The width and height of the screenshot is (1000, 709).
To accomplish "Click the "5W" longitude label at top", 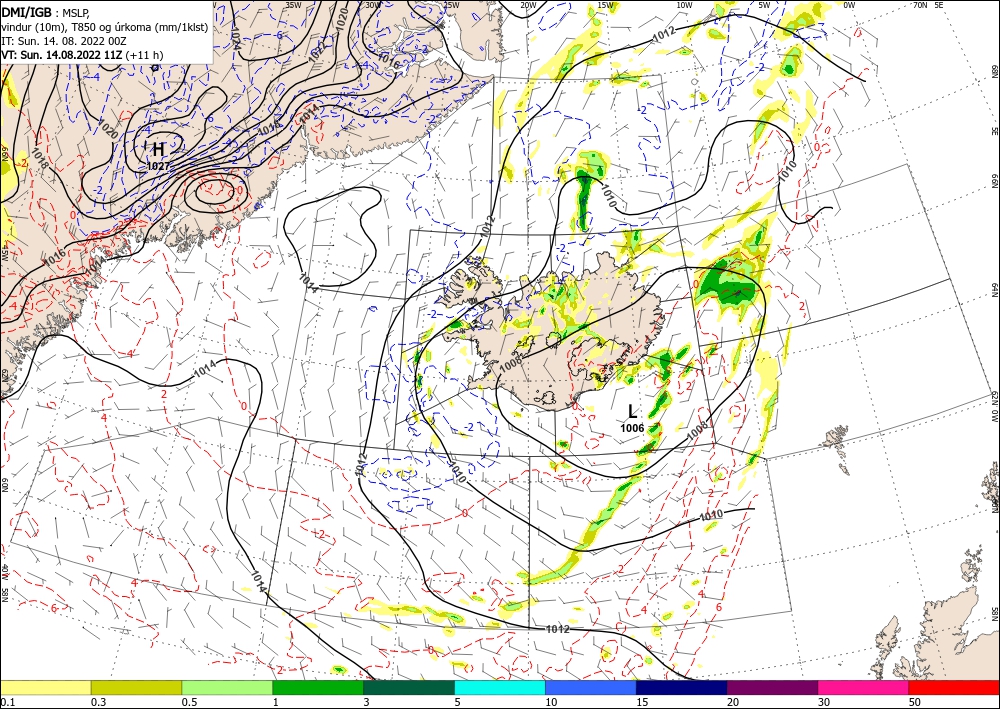I will (x=765, y=4).
